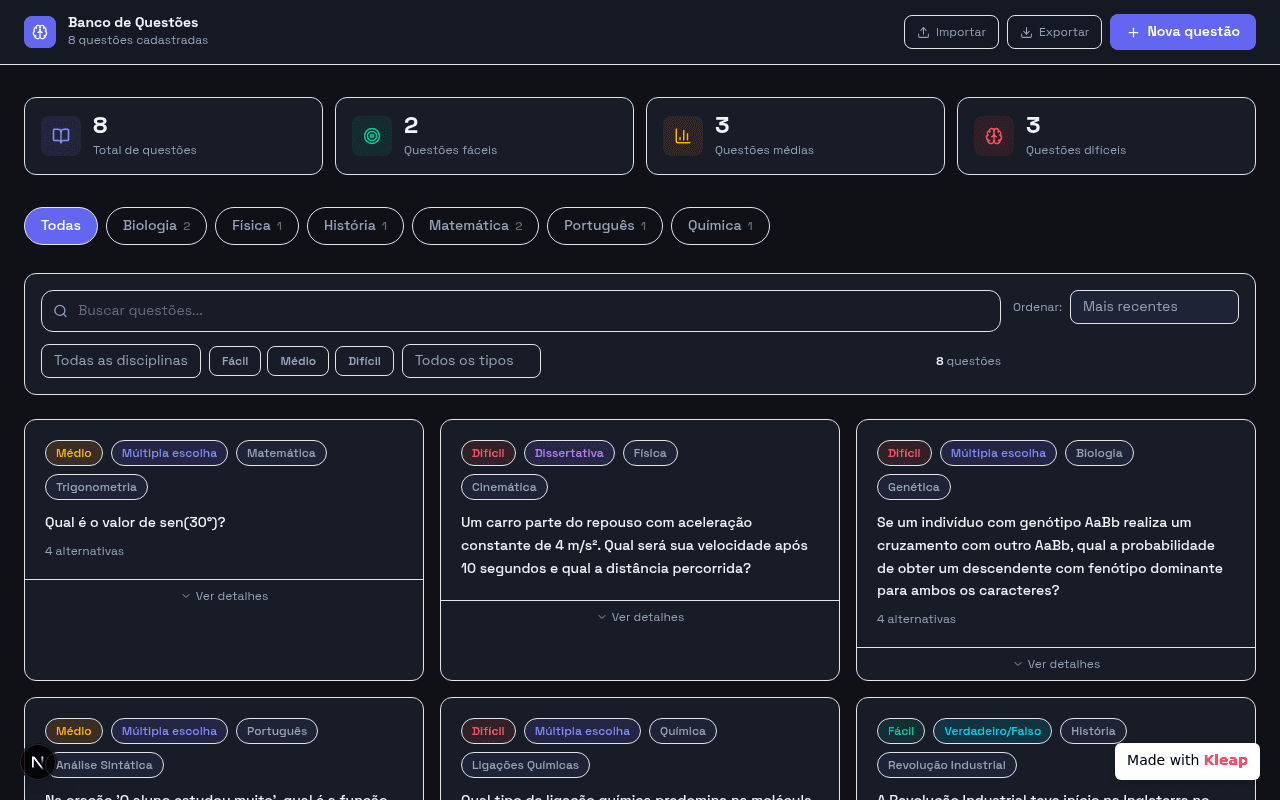Image resolution: width=1280 pixels, height=800 pixels.
Task: Toggle the Fácil difficulty filter
Action: [235, 361]
